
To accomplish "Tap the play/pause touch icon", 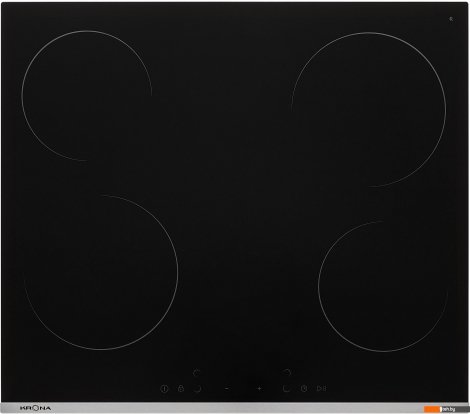I will [x=321, y=388].
